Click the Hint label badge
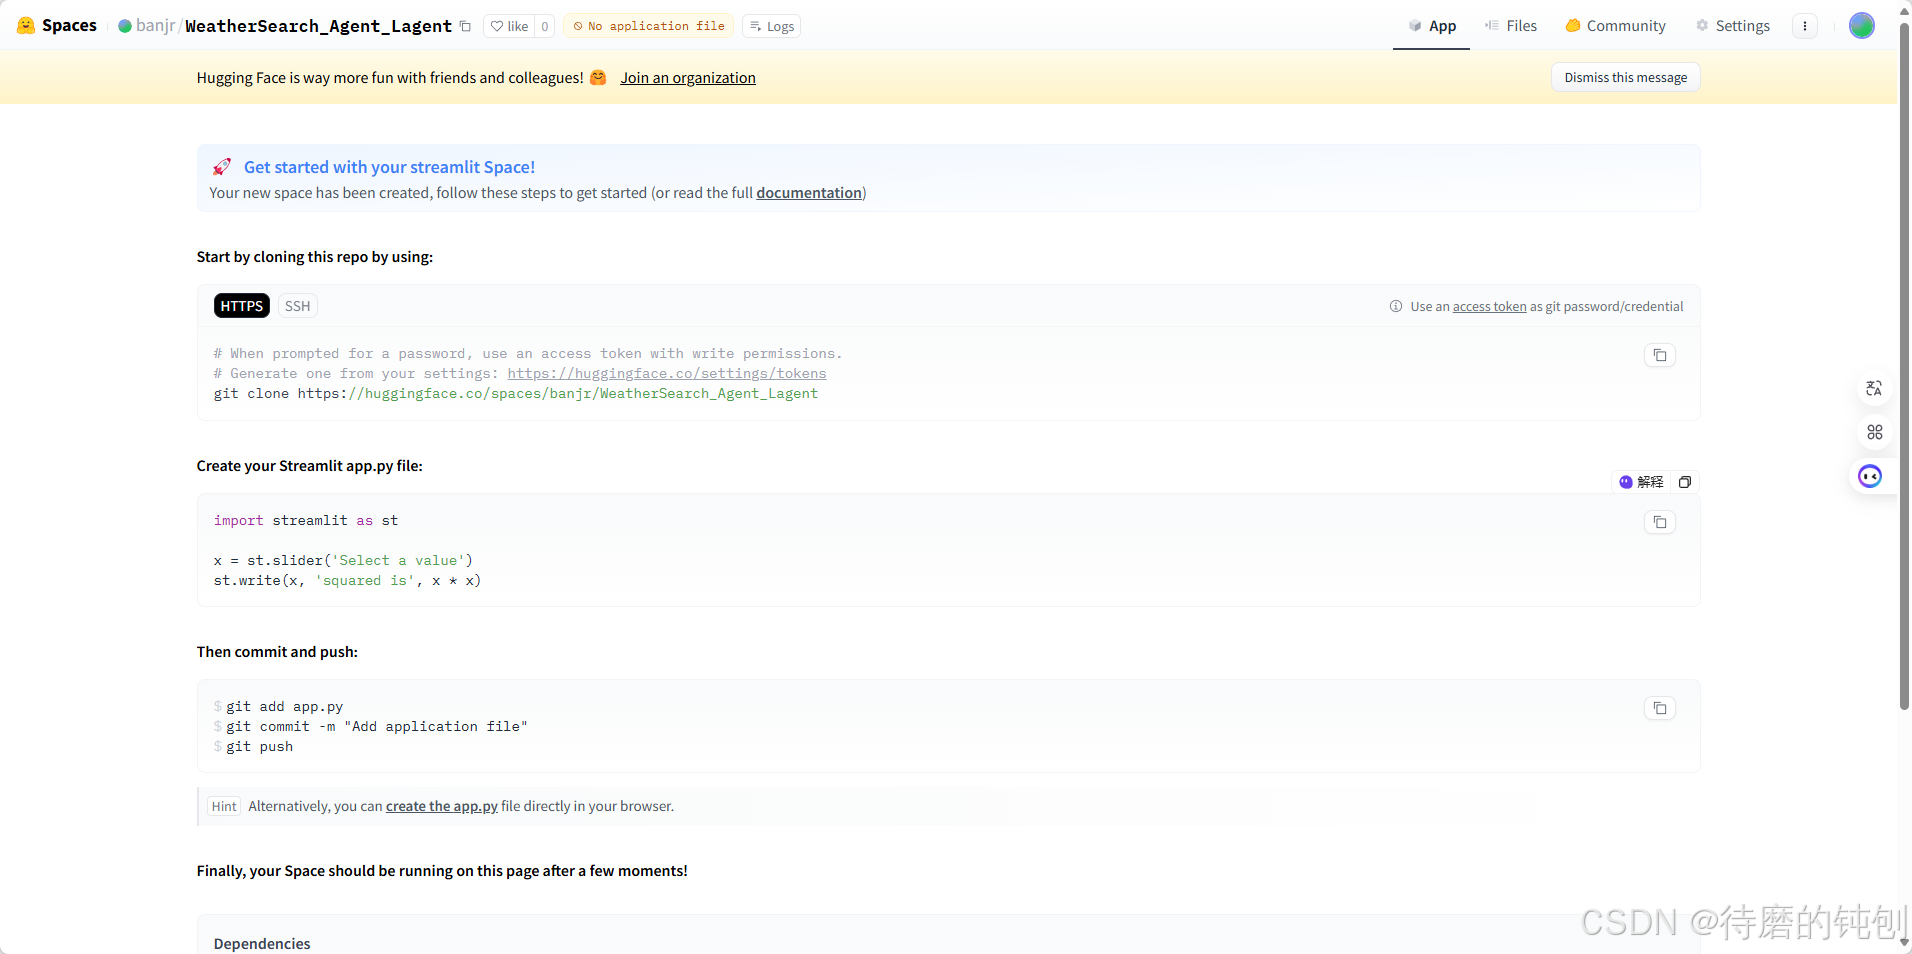Image resolution: width=1912 pixels, height=954 pixels. pos(224,806)
